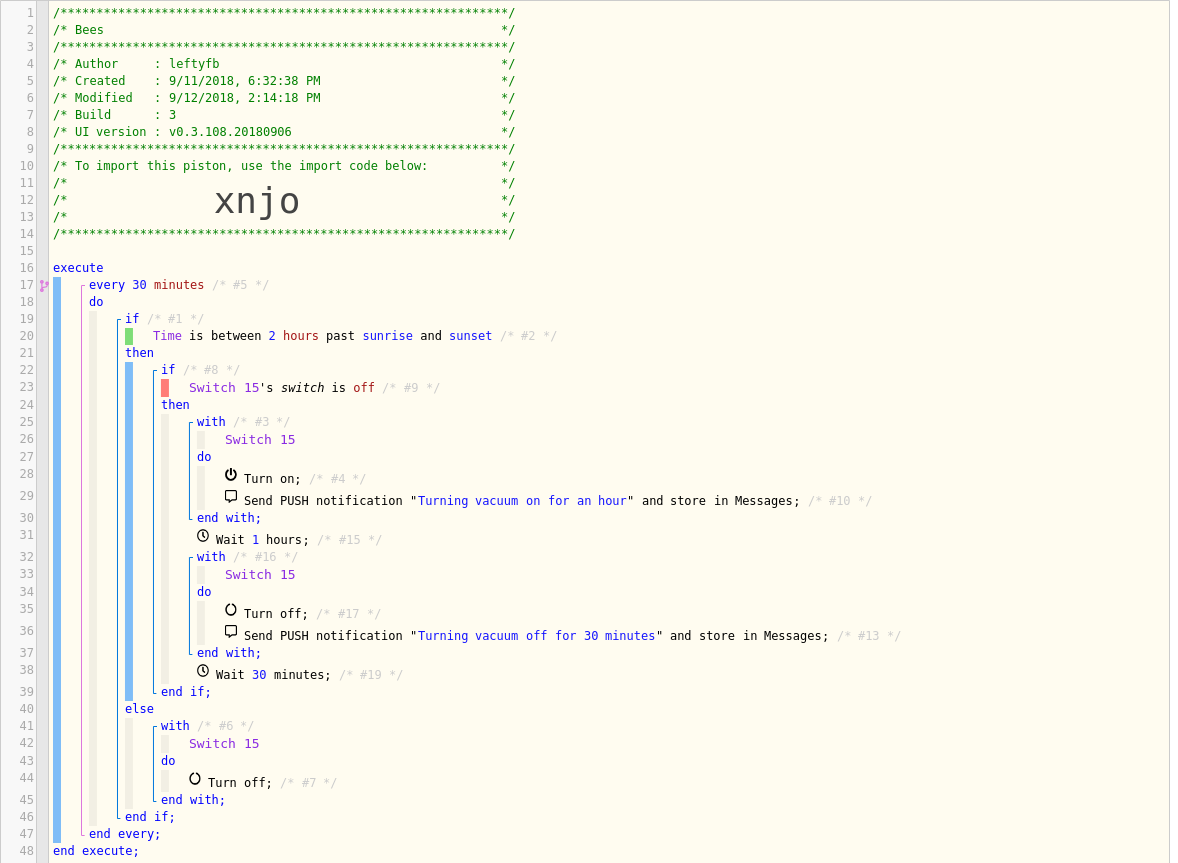This screenshot has width=1178, height=863.
Task: Click the 'Turn off;' action marked #7
Action: coord(240,783)
